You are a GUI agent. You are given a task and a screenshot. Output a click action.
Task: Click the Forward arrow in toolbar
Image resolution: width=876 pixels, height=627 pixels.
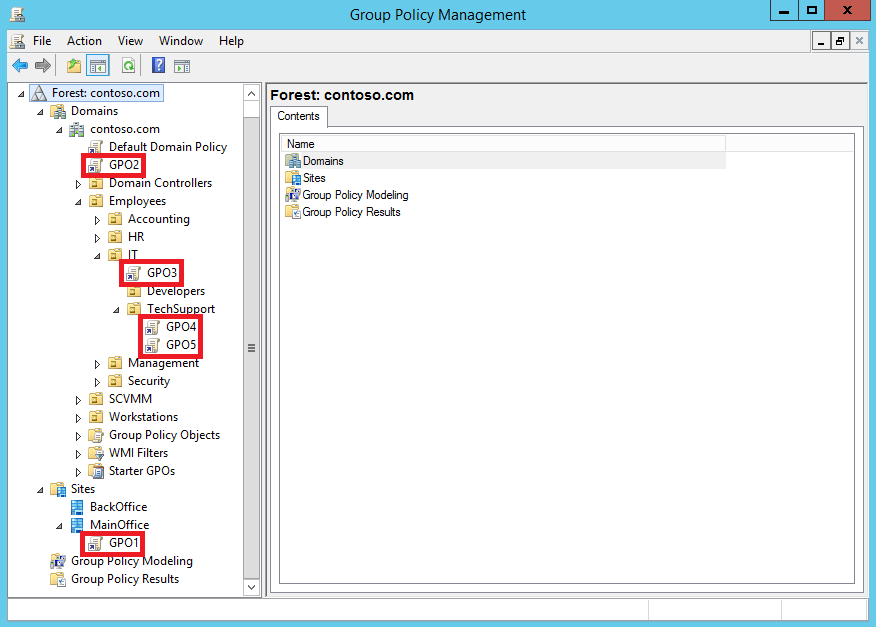[x=42, y=66]
